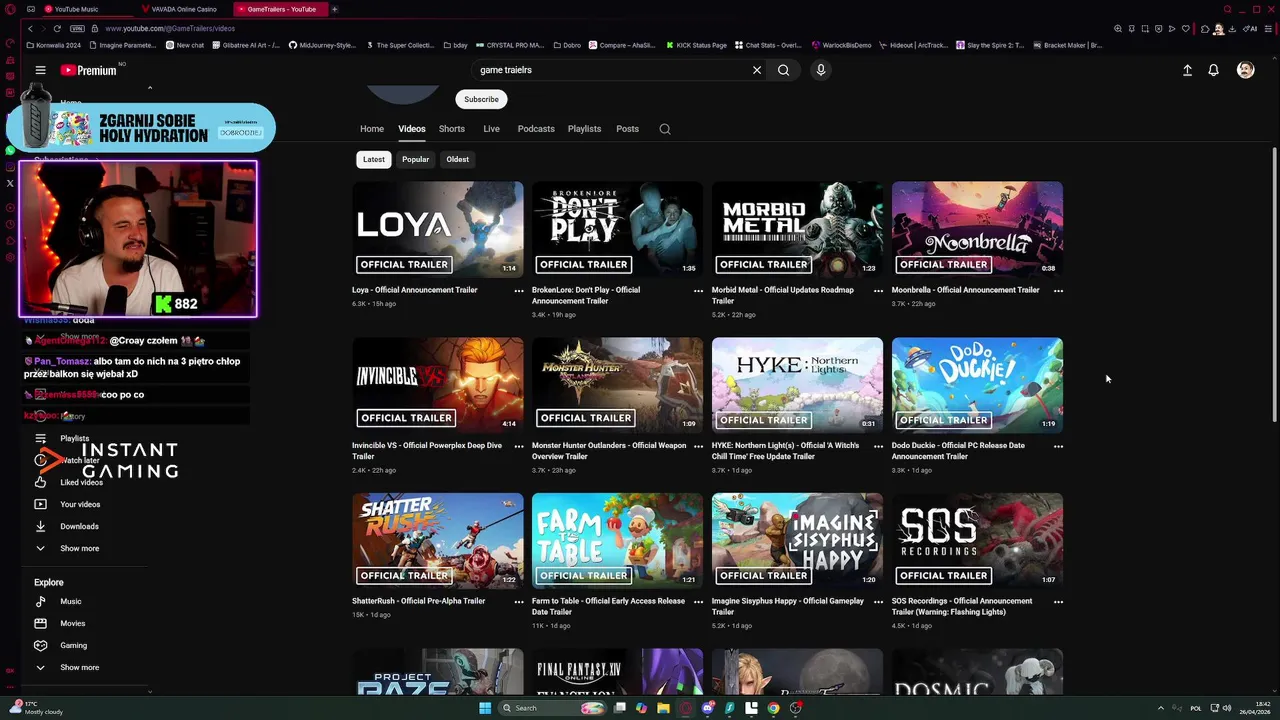
Task: Select the Oldest sort chip
Action: click(457, 159)
